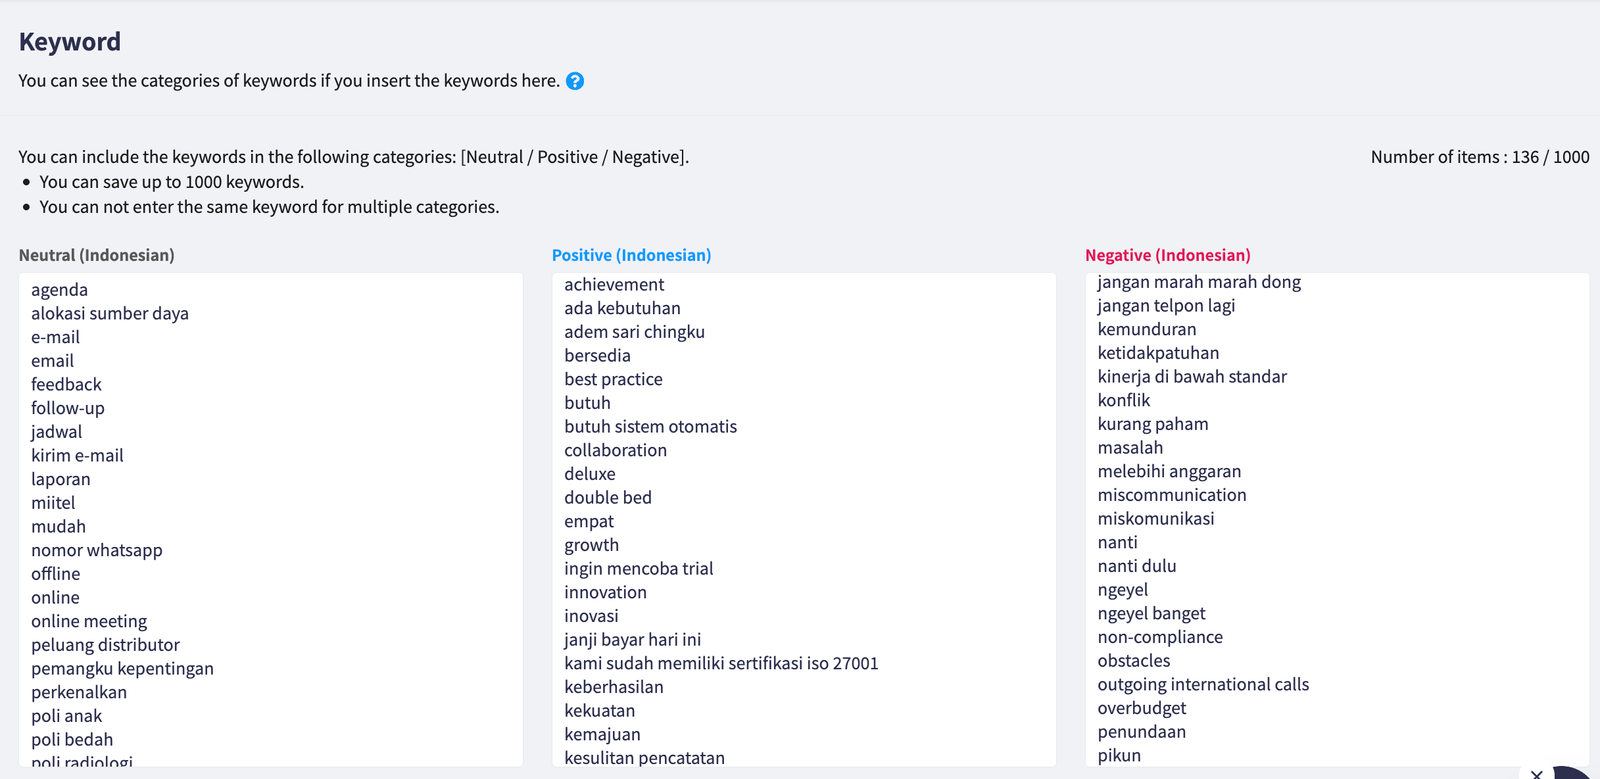This screenshot has width=1600, height=779.
Task: Open the keyword help tooltip
Action: point(575,82)
